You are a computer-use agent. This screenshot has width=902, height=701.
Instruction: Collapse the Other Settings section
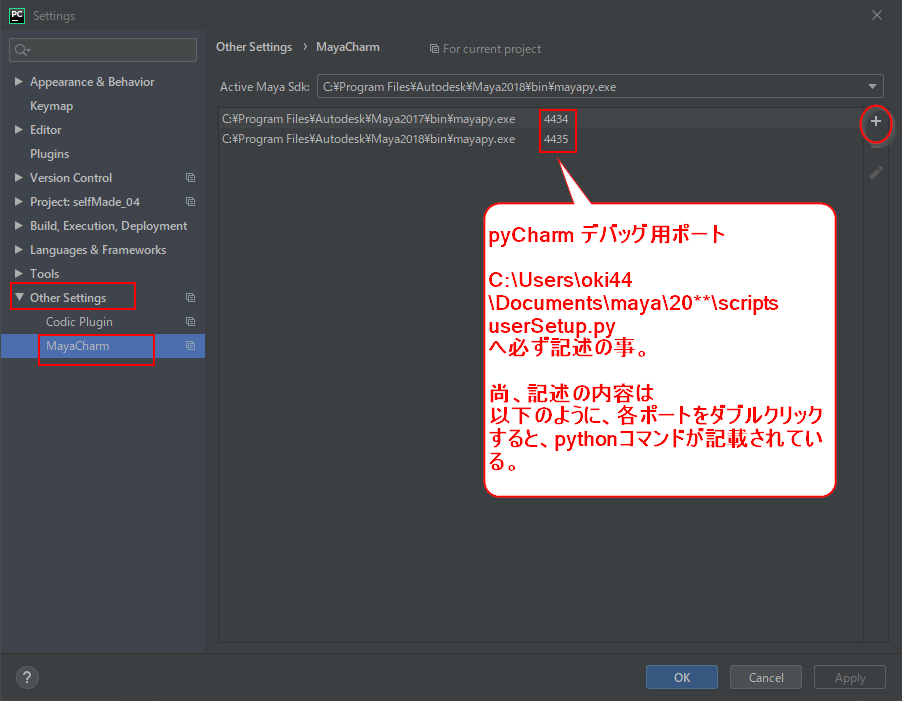(17, 297)
